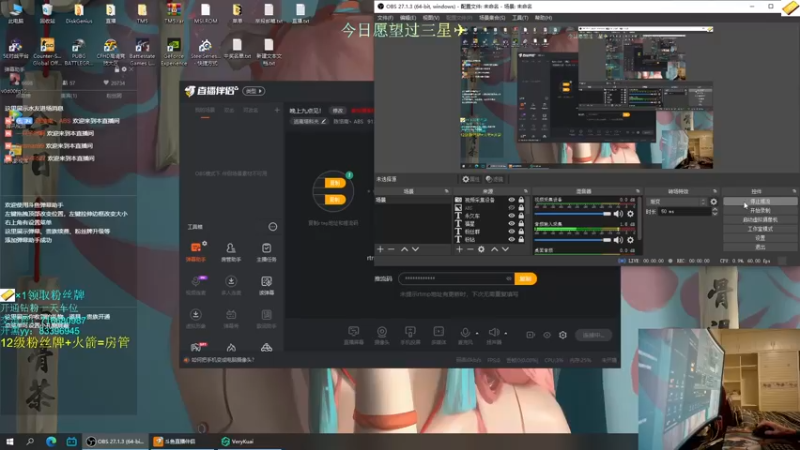Image resolution: width=800 pixels, height=450 pixels.
Task: Open the microphone options arrow in the bottom toolbar
Action: pyautogui.click(x=477, y=333)
